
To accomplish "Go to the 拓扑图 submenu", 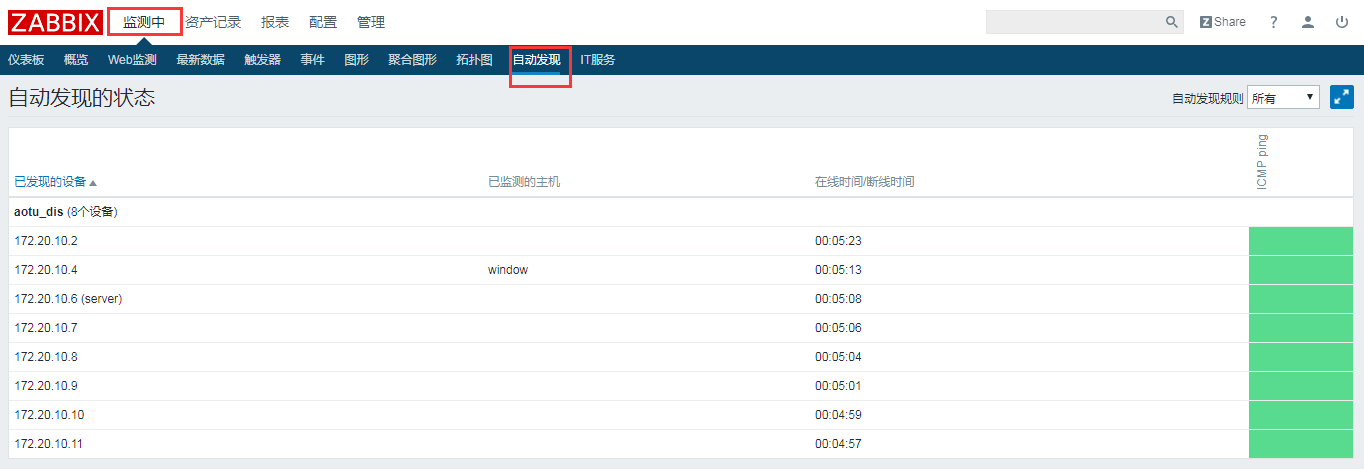I will point(474,60).
